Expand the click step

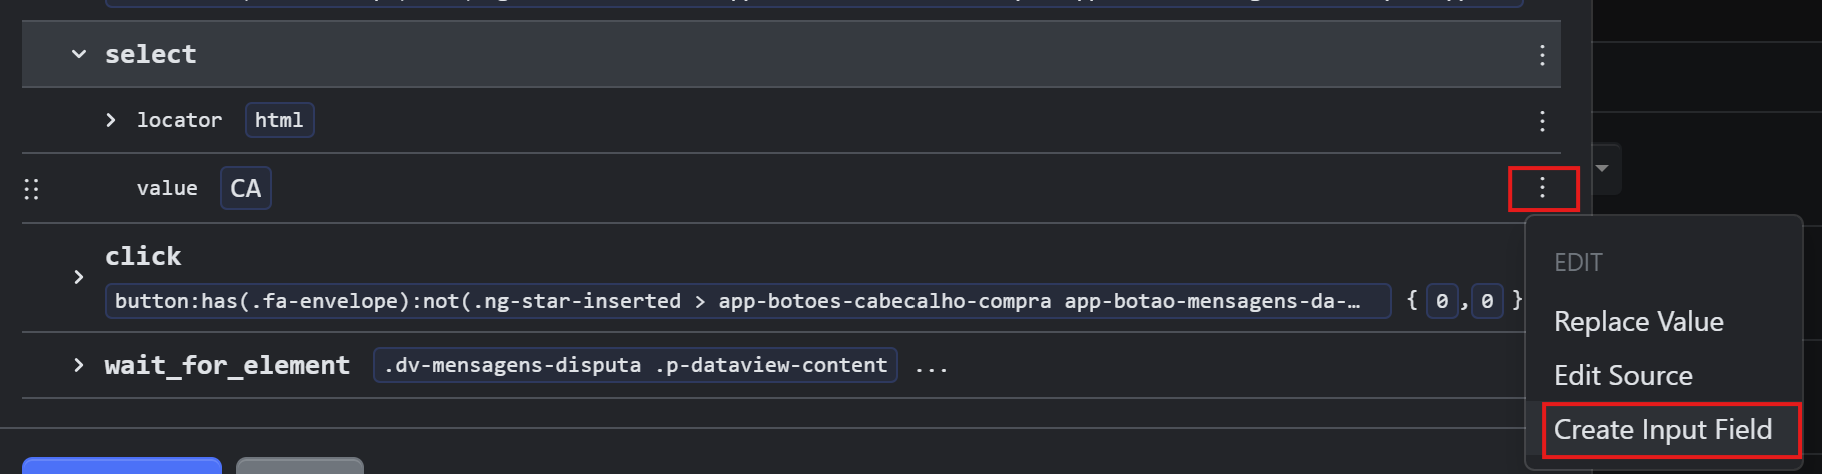click(x=79, y=277)
